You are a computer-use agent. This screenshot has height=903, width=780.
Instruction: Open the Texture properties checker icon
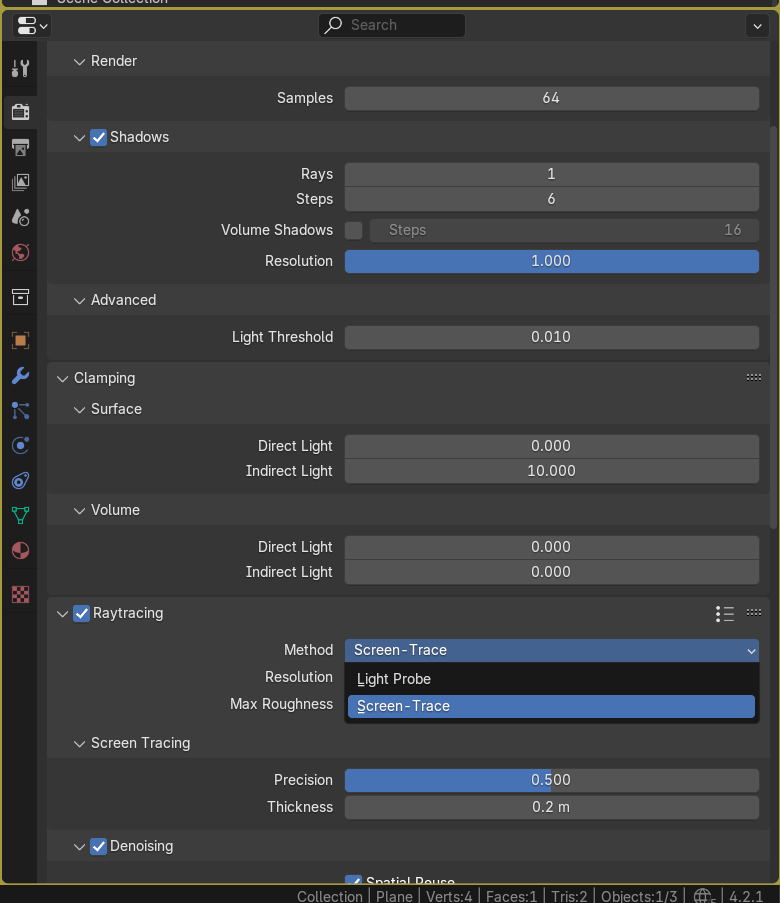click(20, 594)
